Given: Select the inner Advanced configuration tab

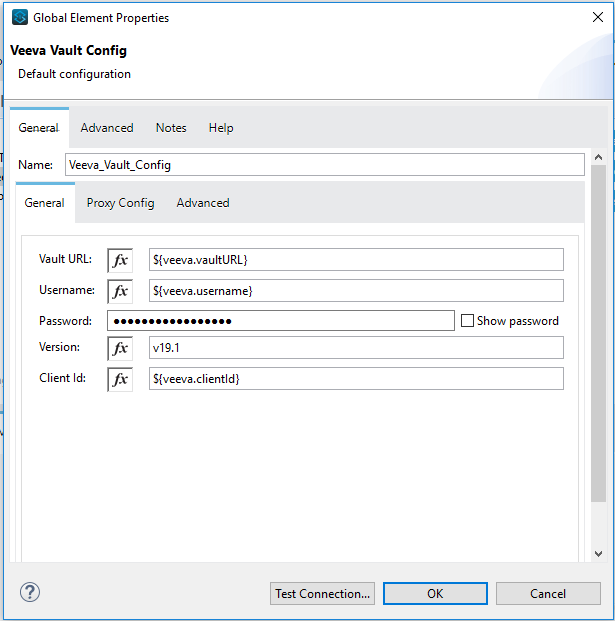Looking at the screenshot, I should [203, 203].
